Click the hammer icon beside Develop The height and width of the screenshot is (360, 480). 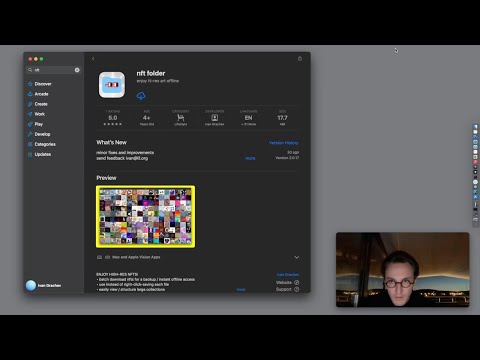[x=30, y=134]
